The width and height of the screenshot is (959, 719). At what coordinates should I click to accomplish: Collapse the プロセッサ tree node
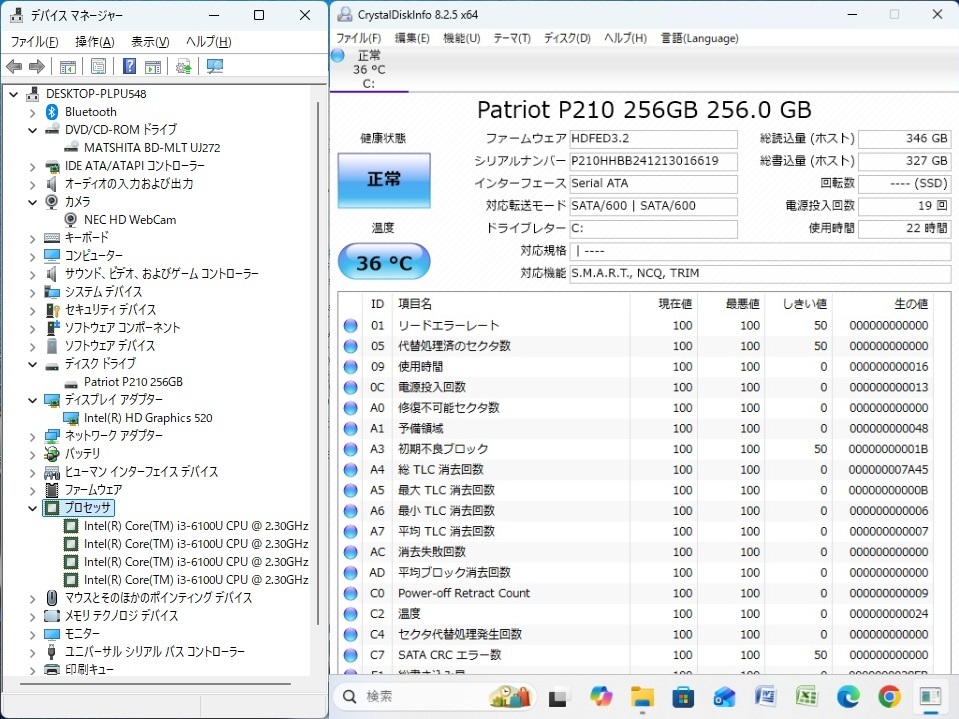(33, 508)
